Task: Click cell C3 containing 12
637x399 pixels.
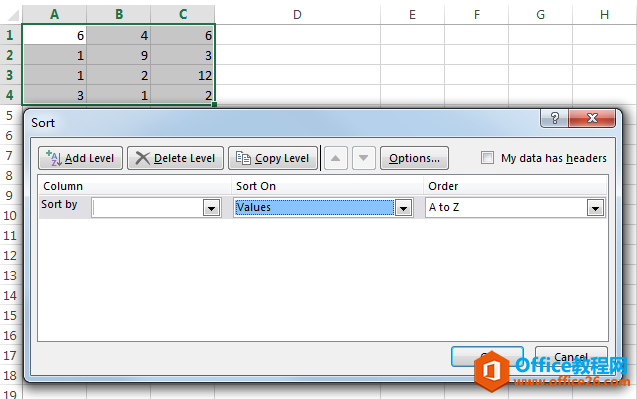Action: pyautogui.click(x=183, y=75)
